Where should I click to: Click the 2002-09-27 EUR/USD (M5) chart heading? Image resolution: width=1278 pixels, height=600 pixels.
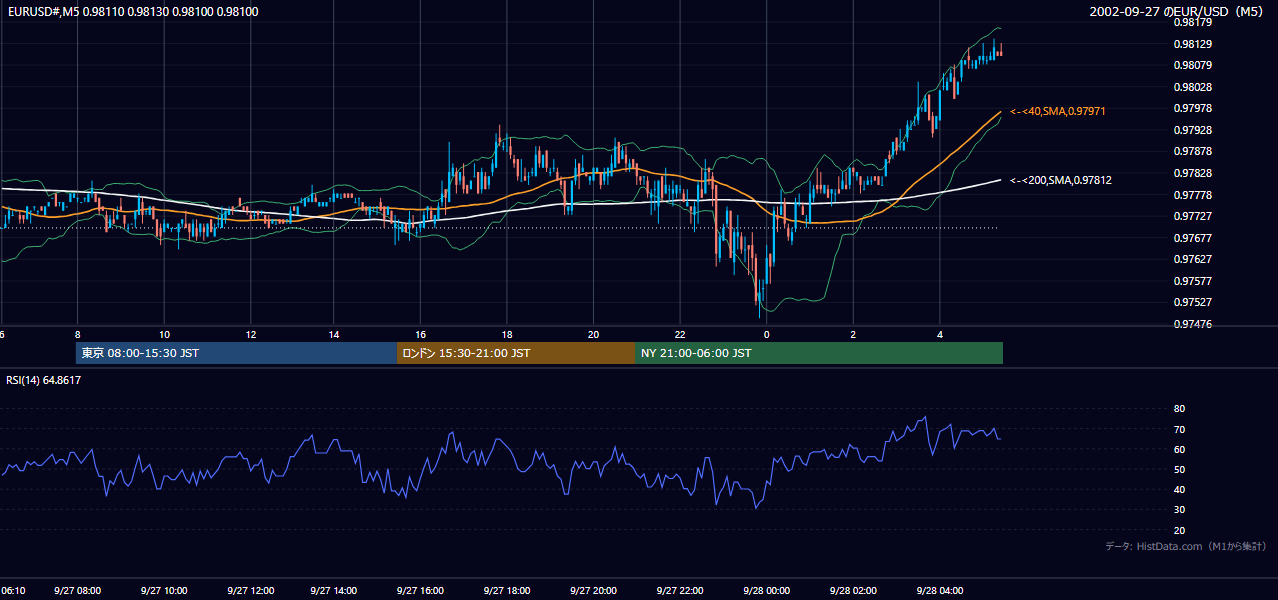1177,11
